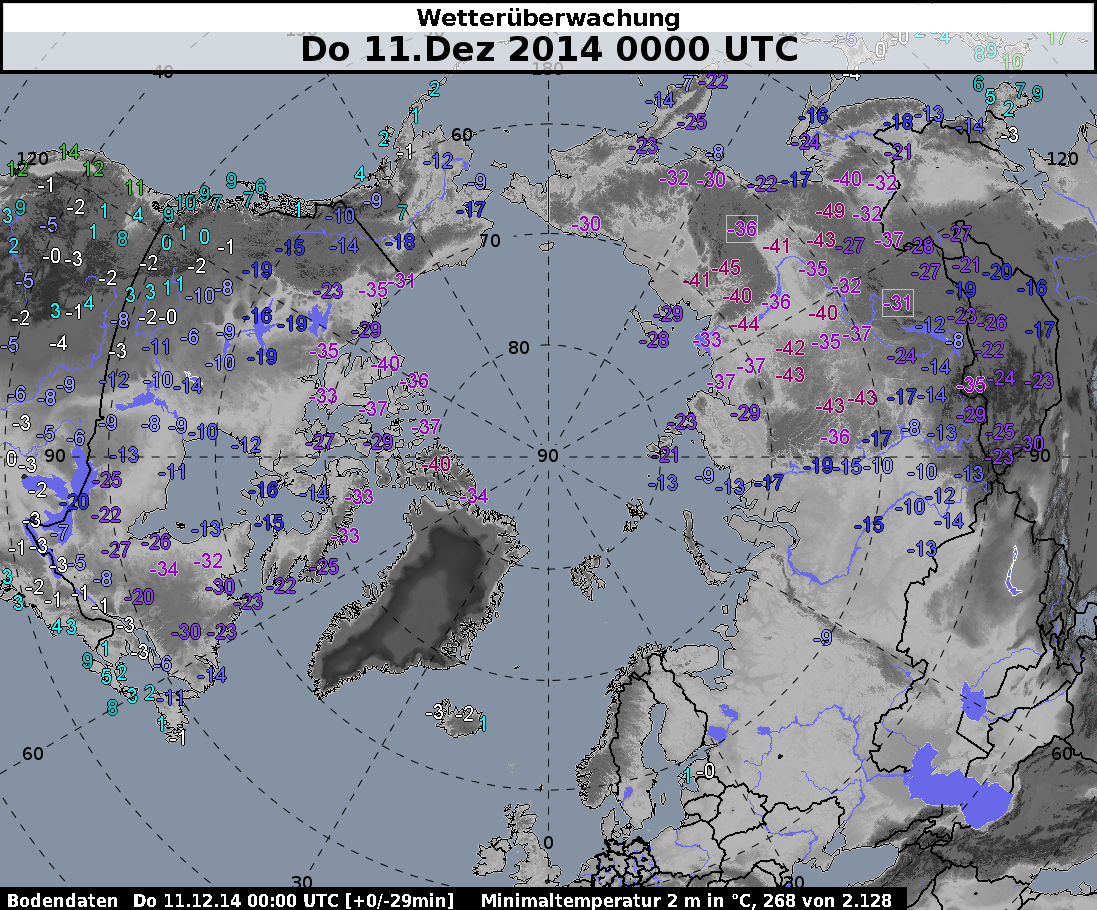Select the date header Do 11.Dez 2014 0000 UTC
This screenshot has height=910, width=1097.
pos(549,50)
